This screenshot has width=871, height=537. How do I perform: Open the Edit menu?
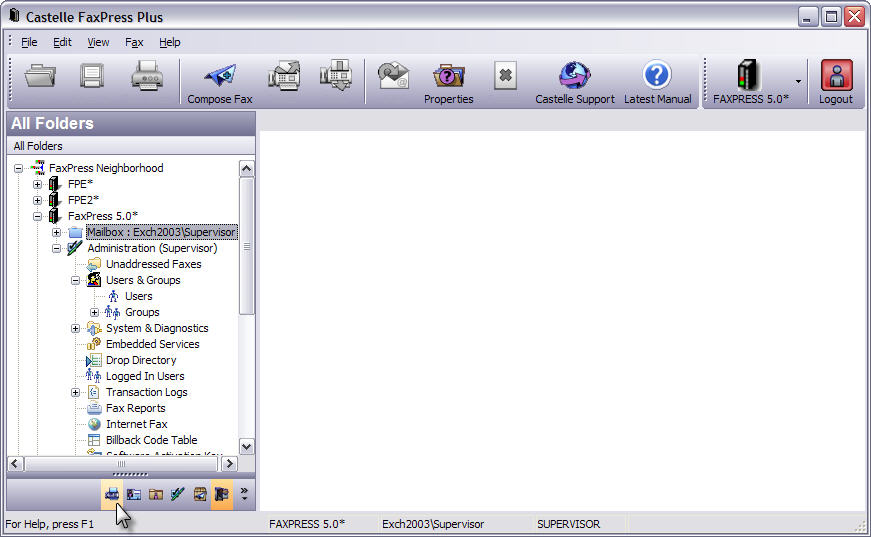[62, 42]
